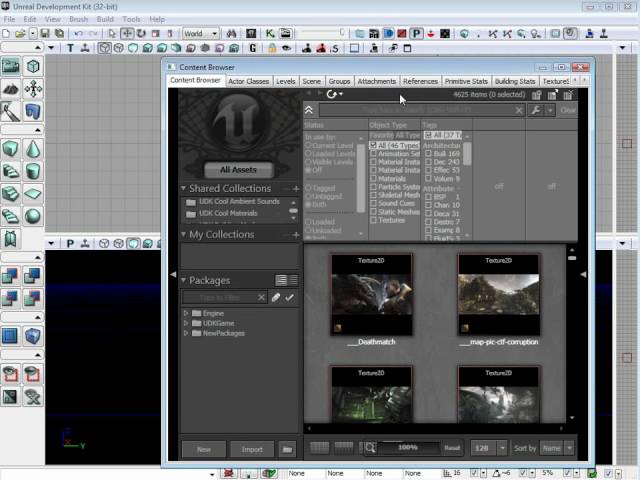Image resolution: width=640 pixels, height=480 pixels.
Task: Click the 100% thumbnail zoom slider
Action: click(x=409, y=447)
